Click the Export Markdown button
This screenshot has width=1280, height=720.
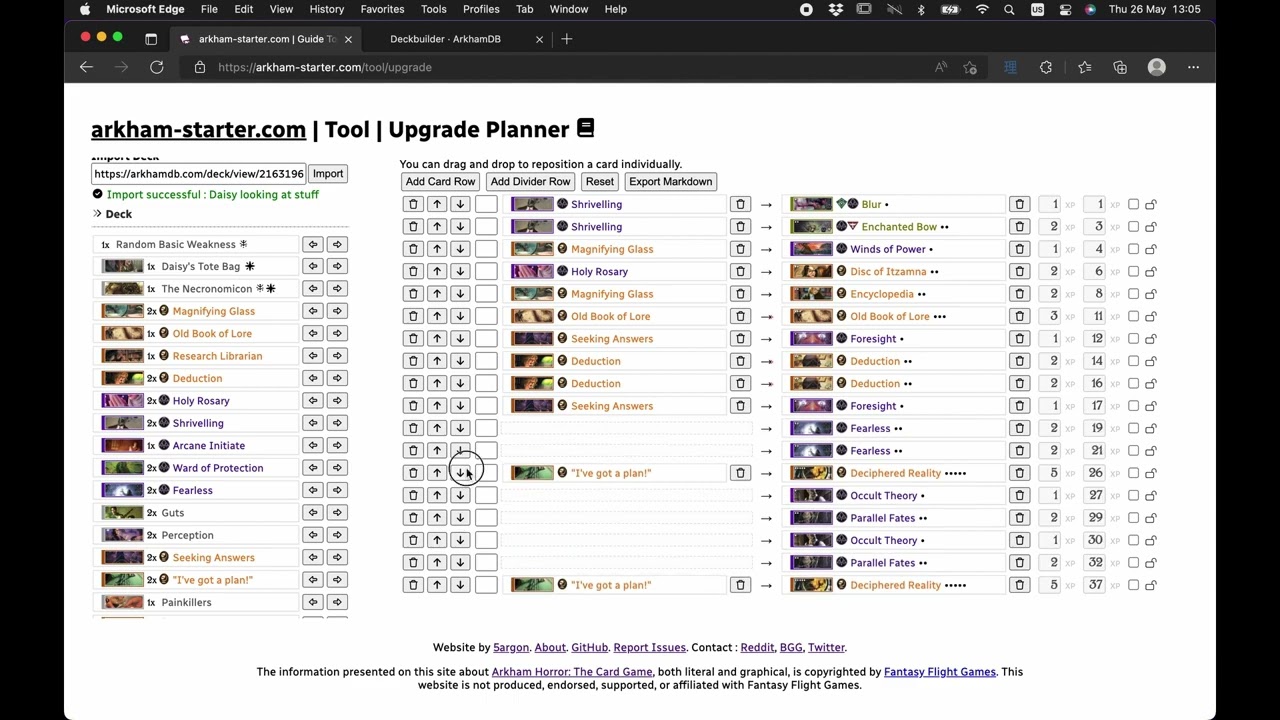point(671,182)
